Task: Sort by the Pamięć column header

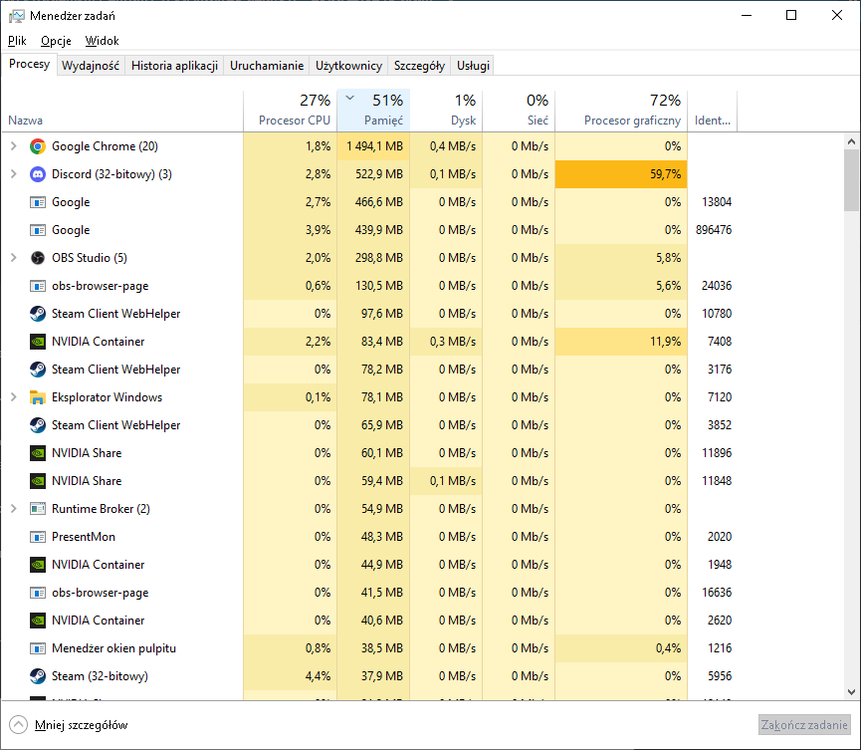Action: tap(373, 111)
